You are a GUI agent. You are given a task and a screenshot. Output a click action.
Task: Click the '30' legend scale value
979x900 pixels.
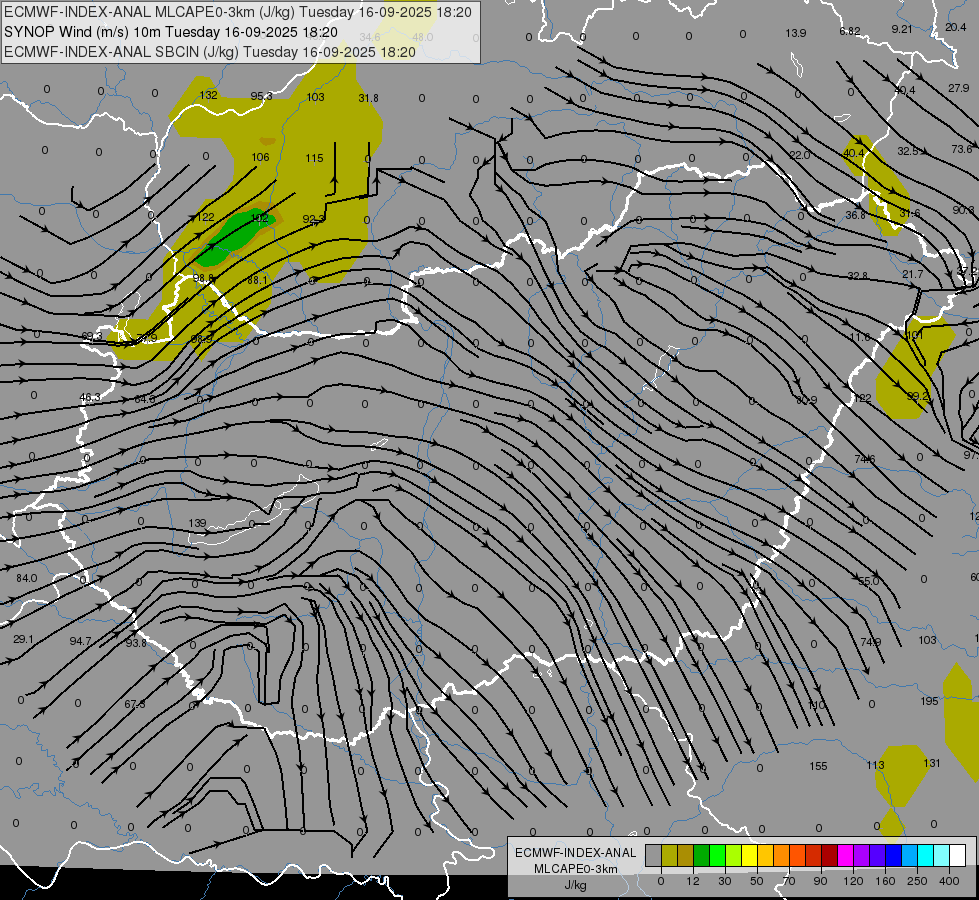click(x=724, y=881)
